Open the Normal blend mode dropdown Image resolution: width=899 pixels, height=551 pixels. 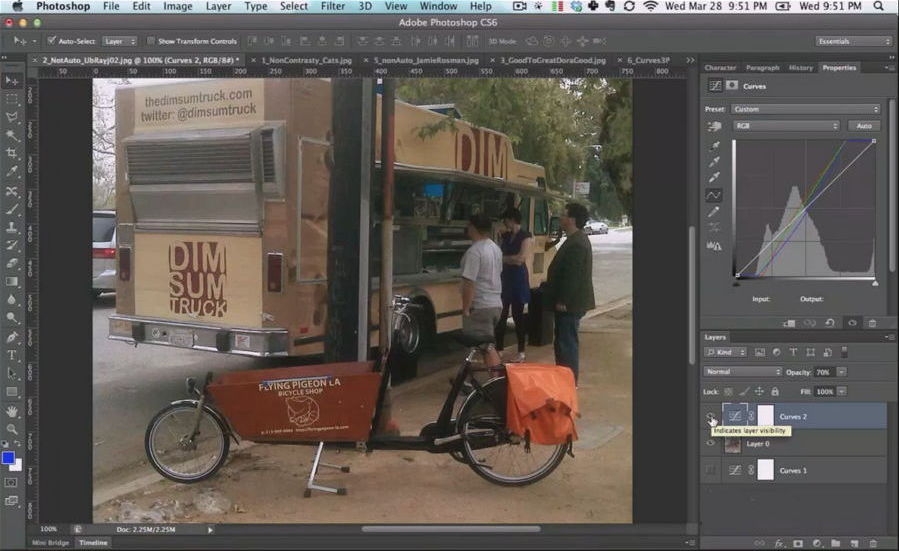pos(742,372)
